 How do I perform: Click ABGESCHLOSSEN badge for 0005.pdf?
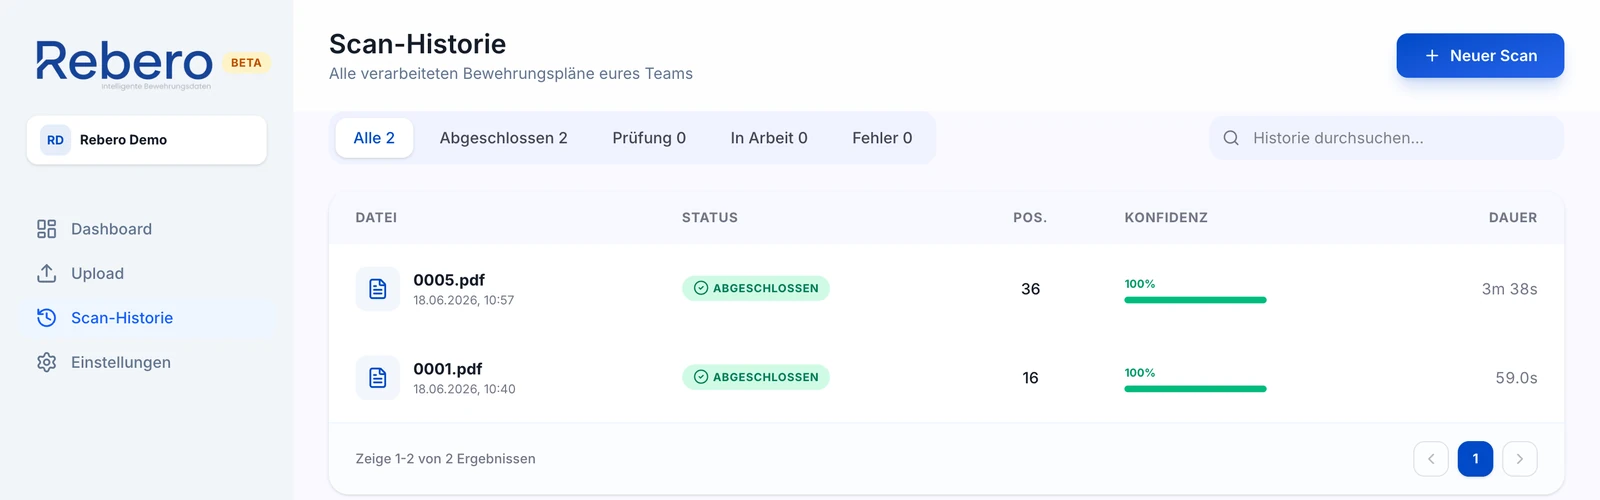click(x=756, y=288)
